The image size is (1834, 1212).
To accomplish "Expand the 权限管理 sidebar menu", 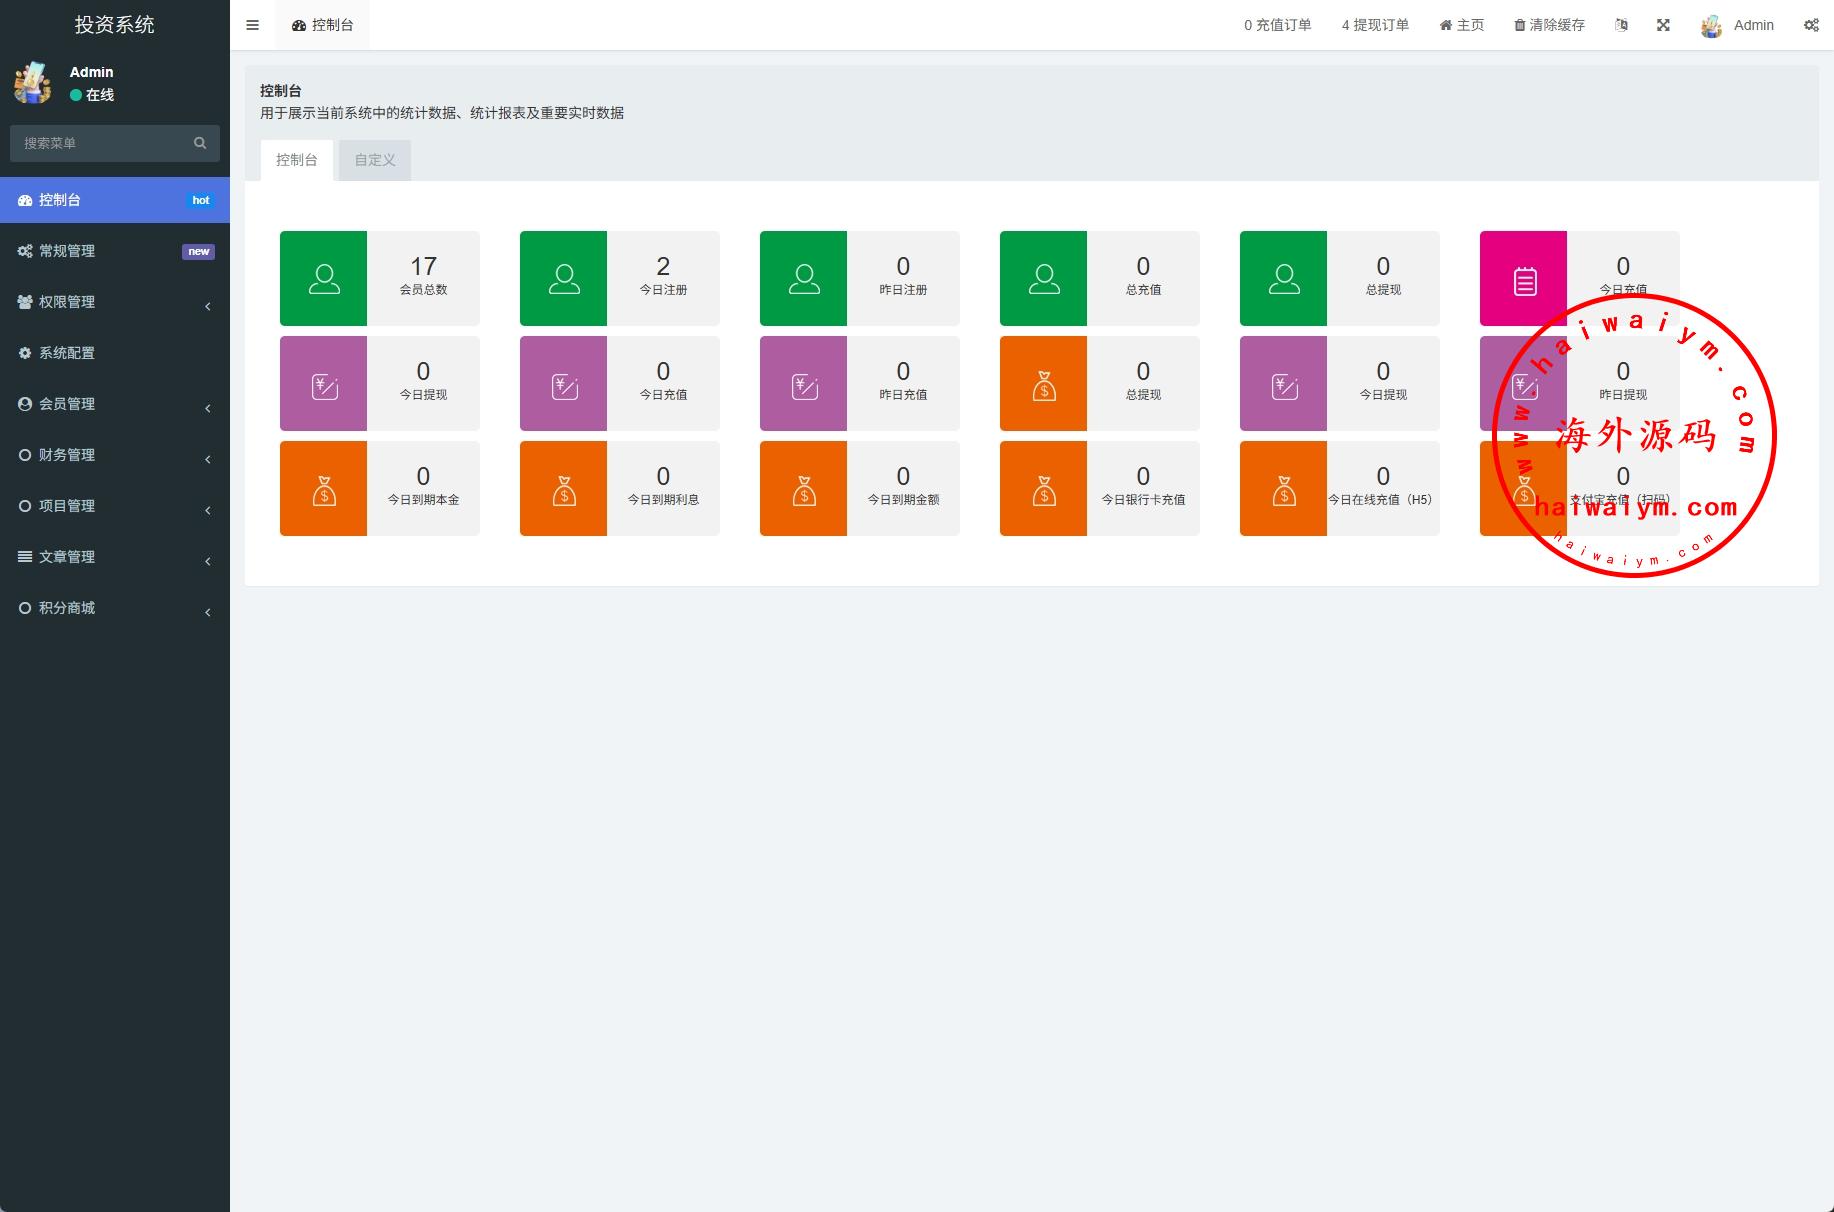I will (x=114, y=302).
